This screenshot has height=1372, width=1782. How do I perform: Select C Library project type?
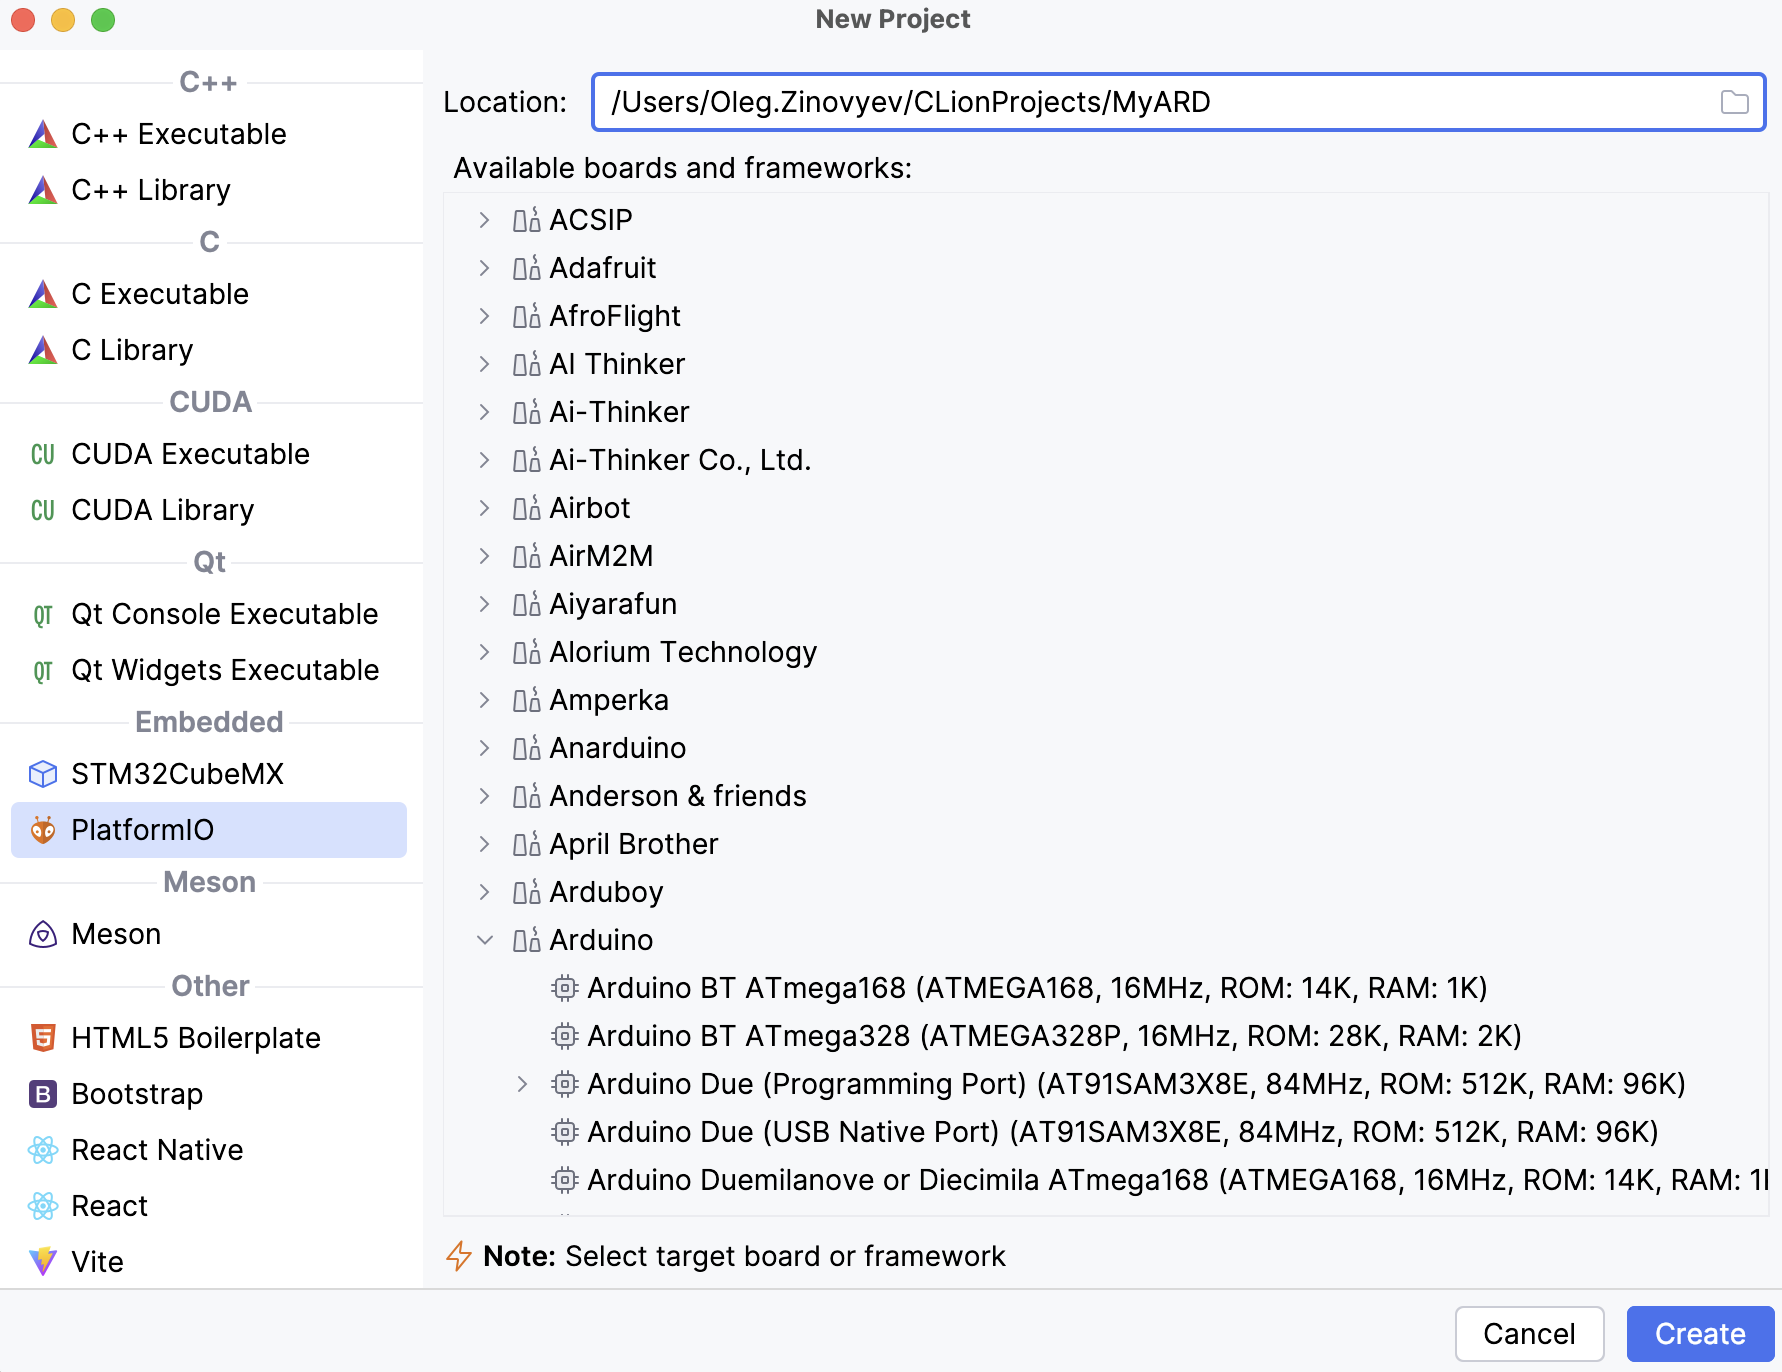coord(132,349)
